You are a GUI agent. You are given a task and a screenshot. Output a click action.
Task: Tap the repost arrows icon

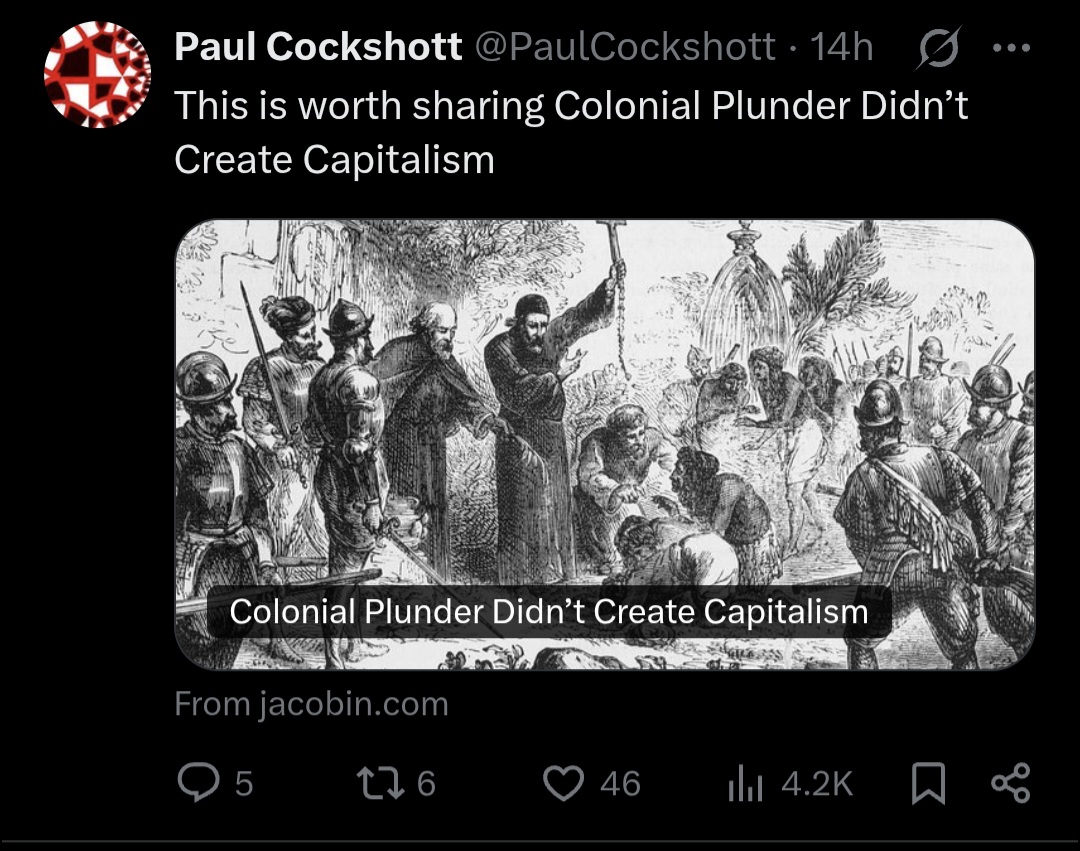pyautogui.click(x=379, y=783)
